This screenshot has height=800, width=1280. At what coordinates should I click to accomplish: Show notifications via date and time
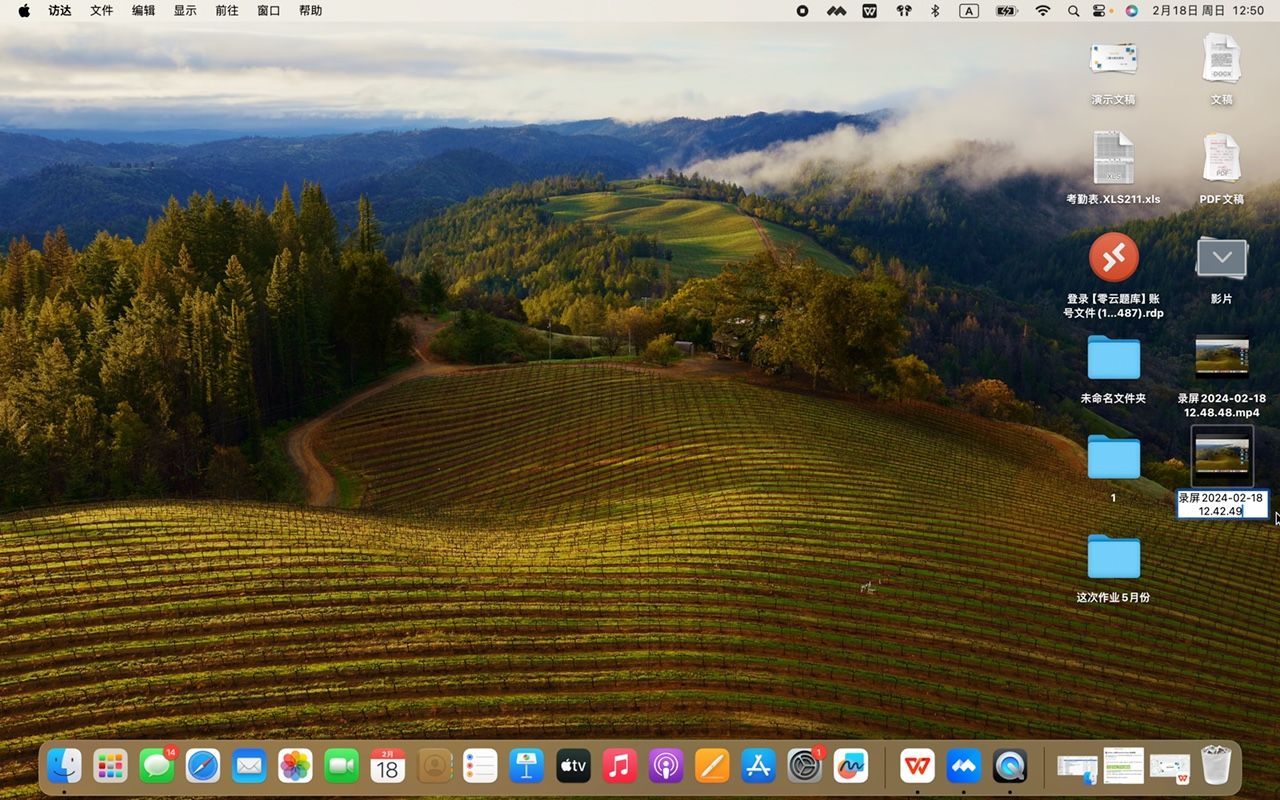coord(1208,10)
